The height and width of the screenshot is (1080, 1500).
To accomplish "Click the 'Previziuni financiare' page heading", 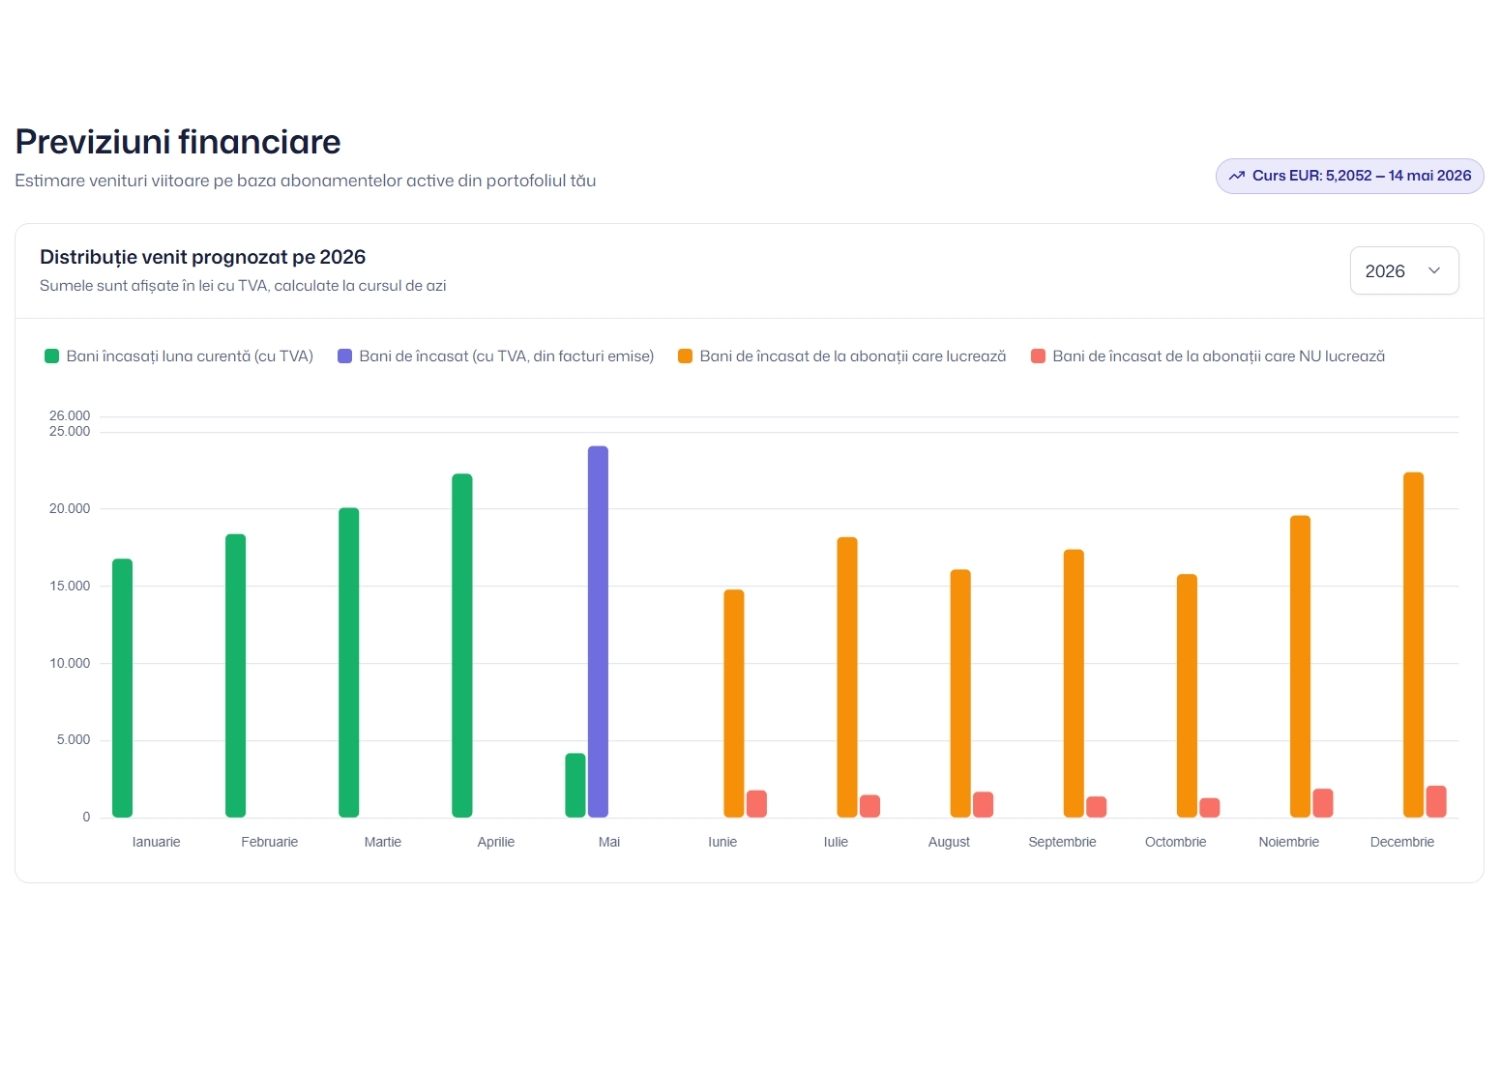I will tap(178, 142).
